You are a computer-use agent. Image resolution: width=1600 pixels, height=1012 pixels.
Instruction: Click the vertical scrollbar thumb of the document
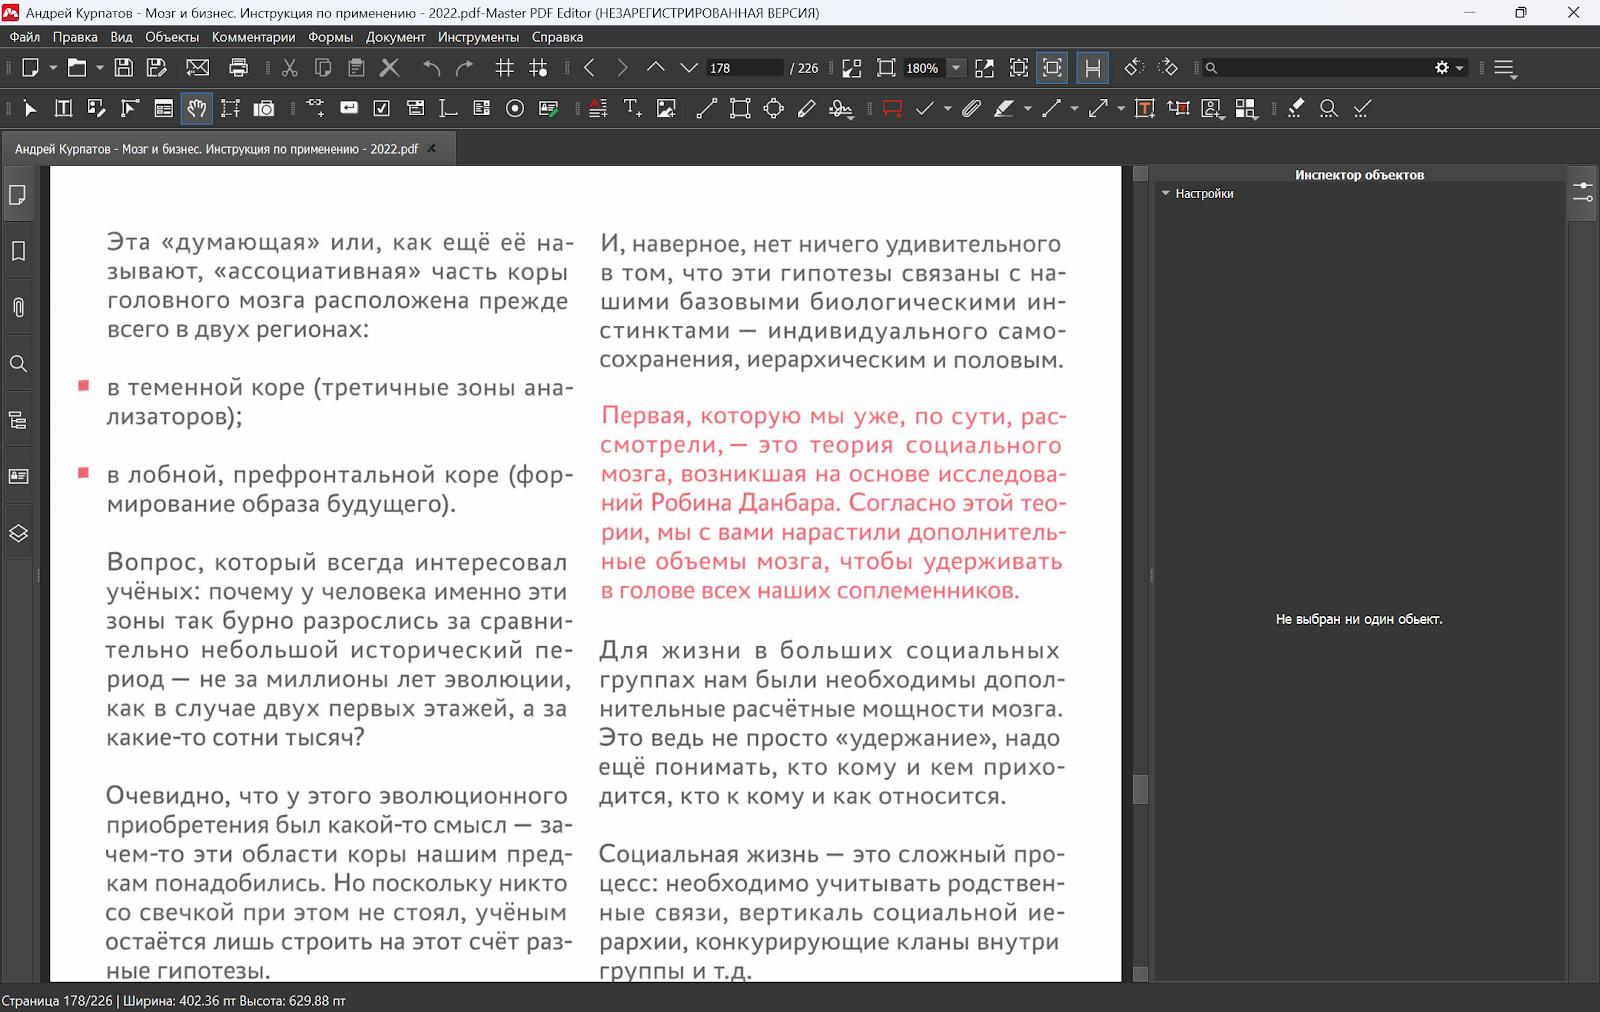1140,790
